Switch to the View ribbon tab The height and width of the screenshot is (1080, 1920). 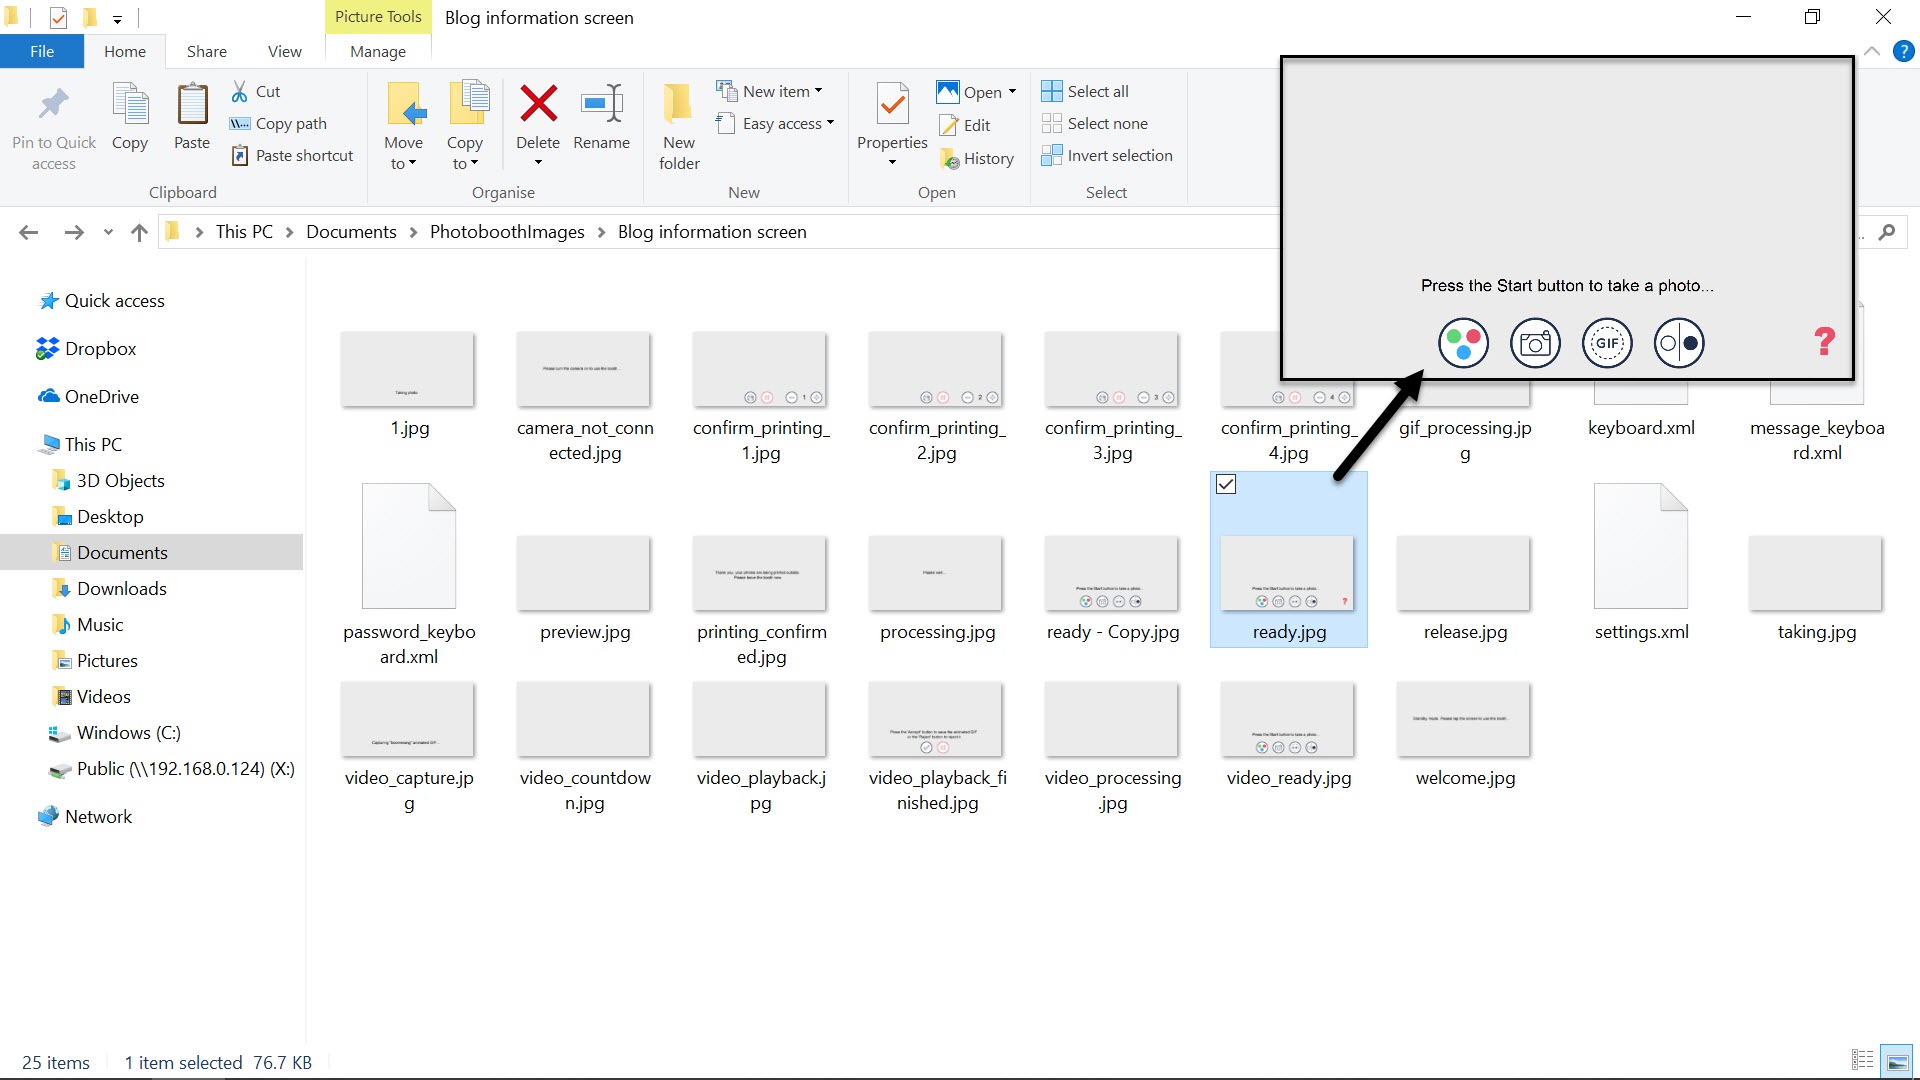284,51
